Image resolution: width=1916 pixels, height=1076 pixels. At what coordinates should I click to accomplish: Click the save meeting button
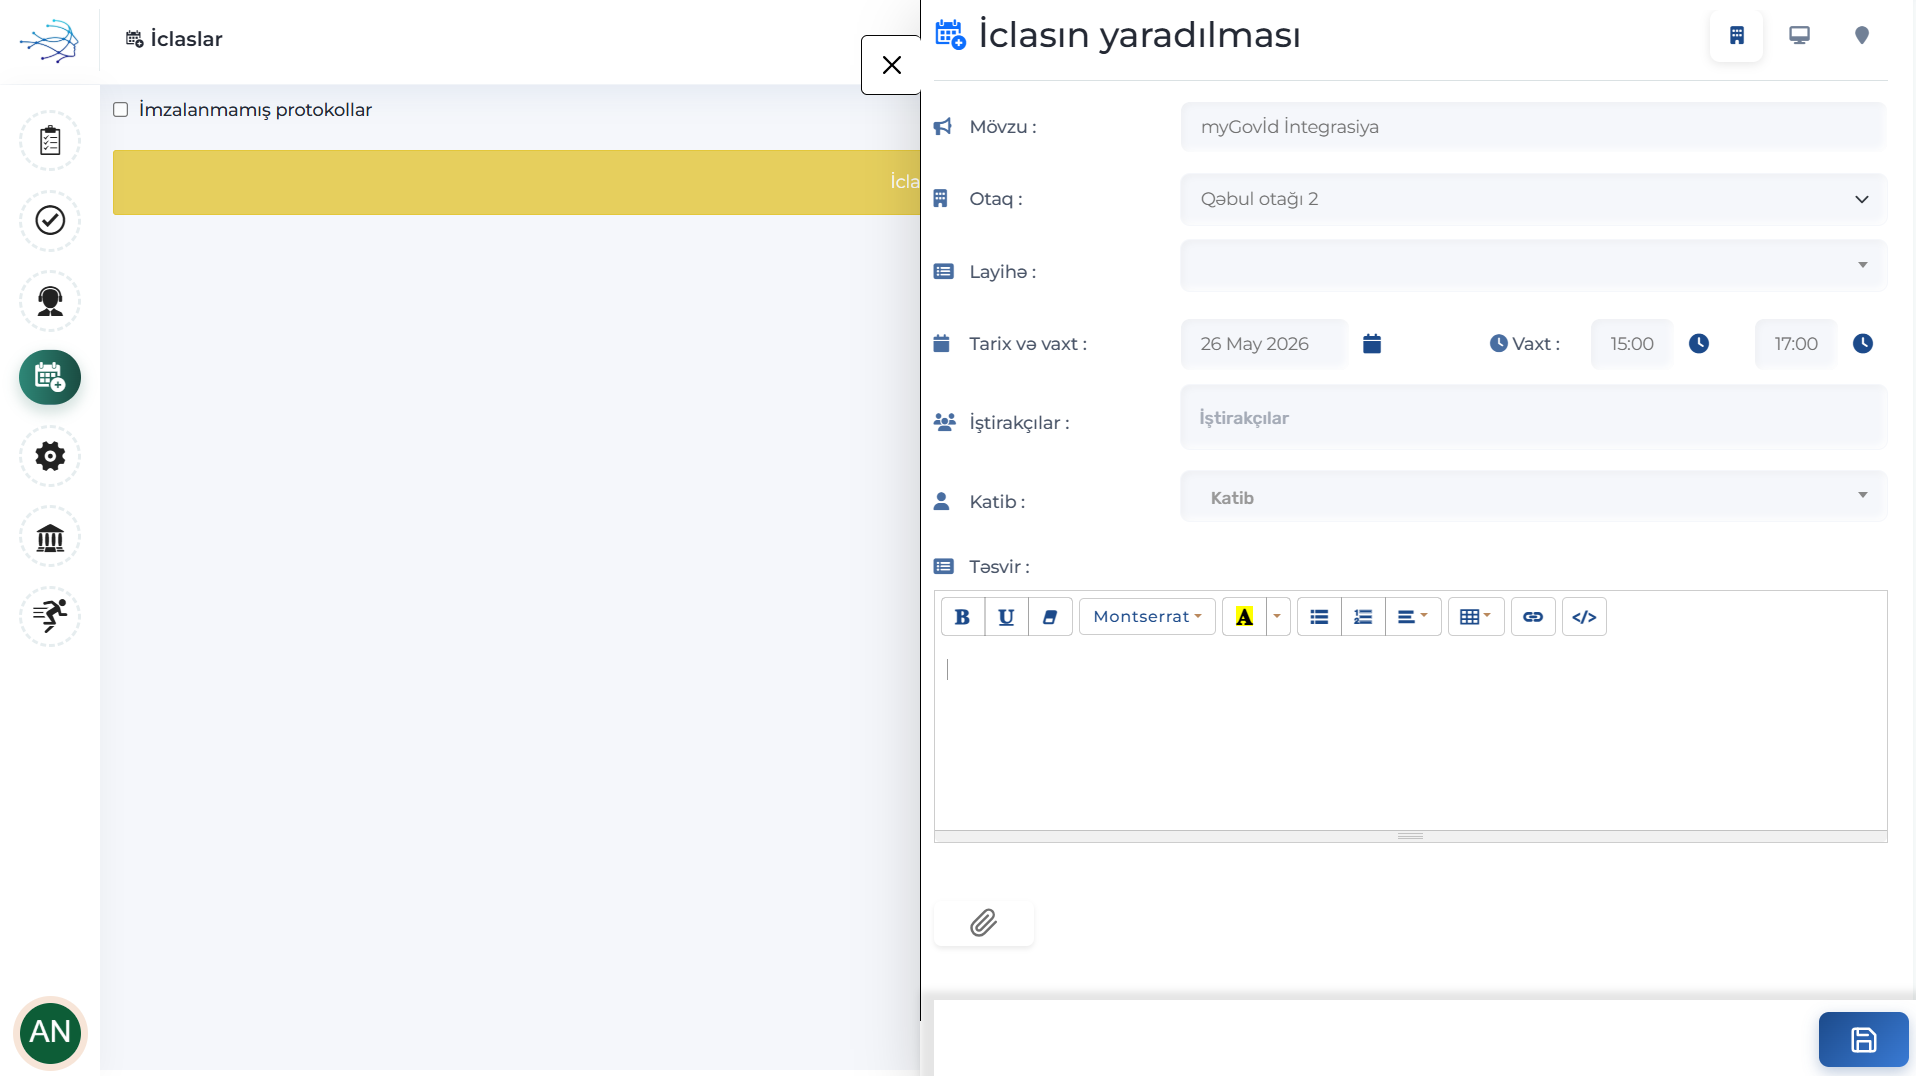point(1863,1040)
